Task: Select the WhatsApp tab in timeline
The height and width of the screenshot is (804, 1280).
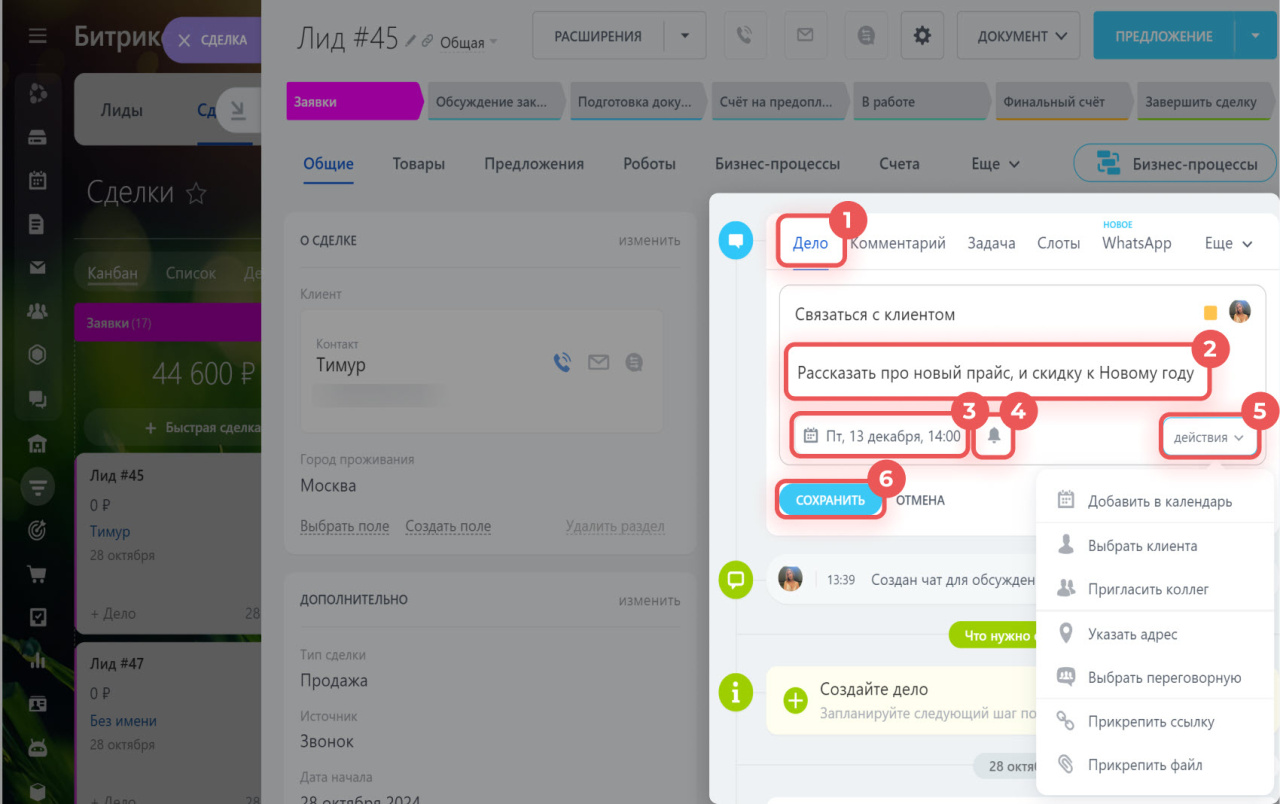Action: tap(1137, 243)
